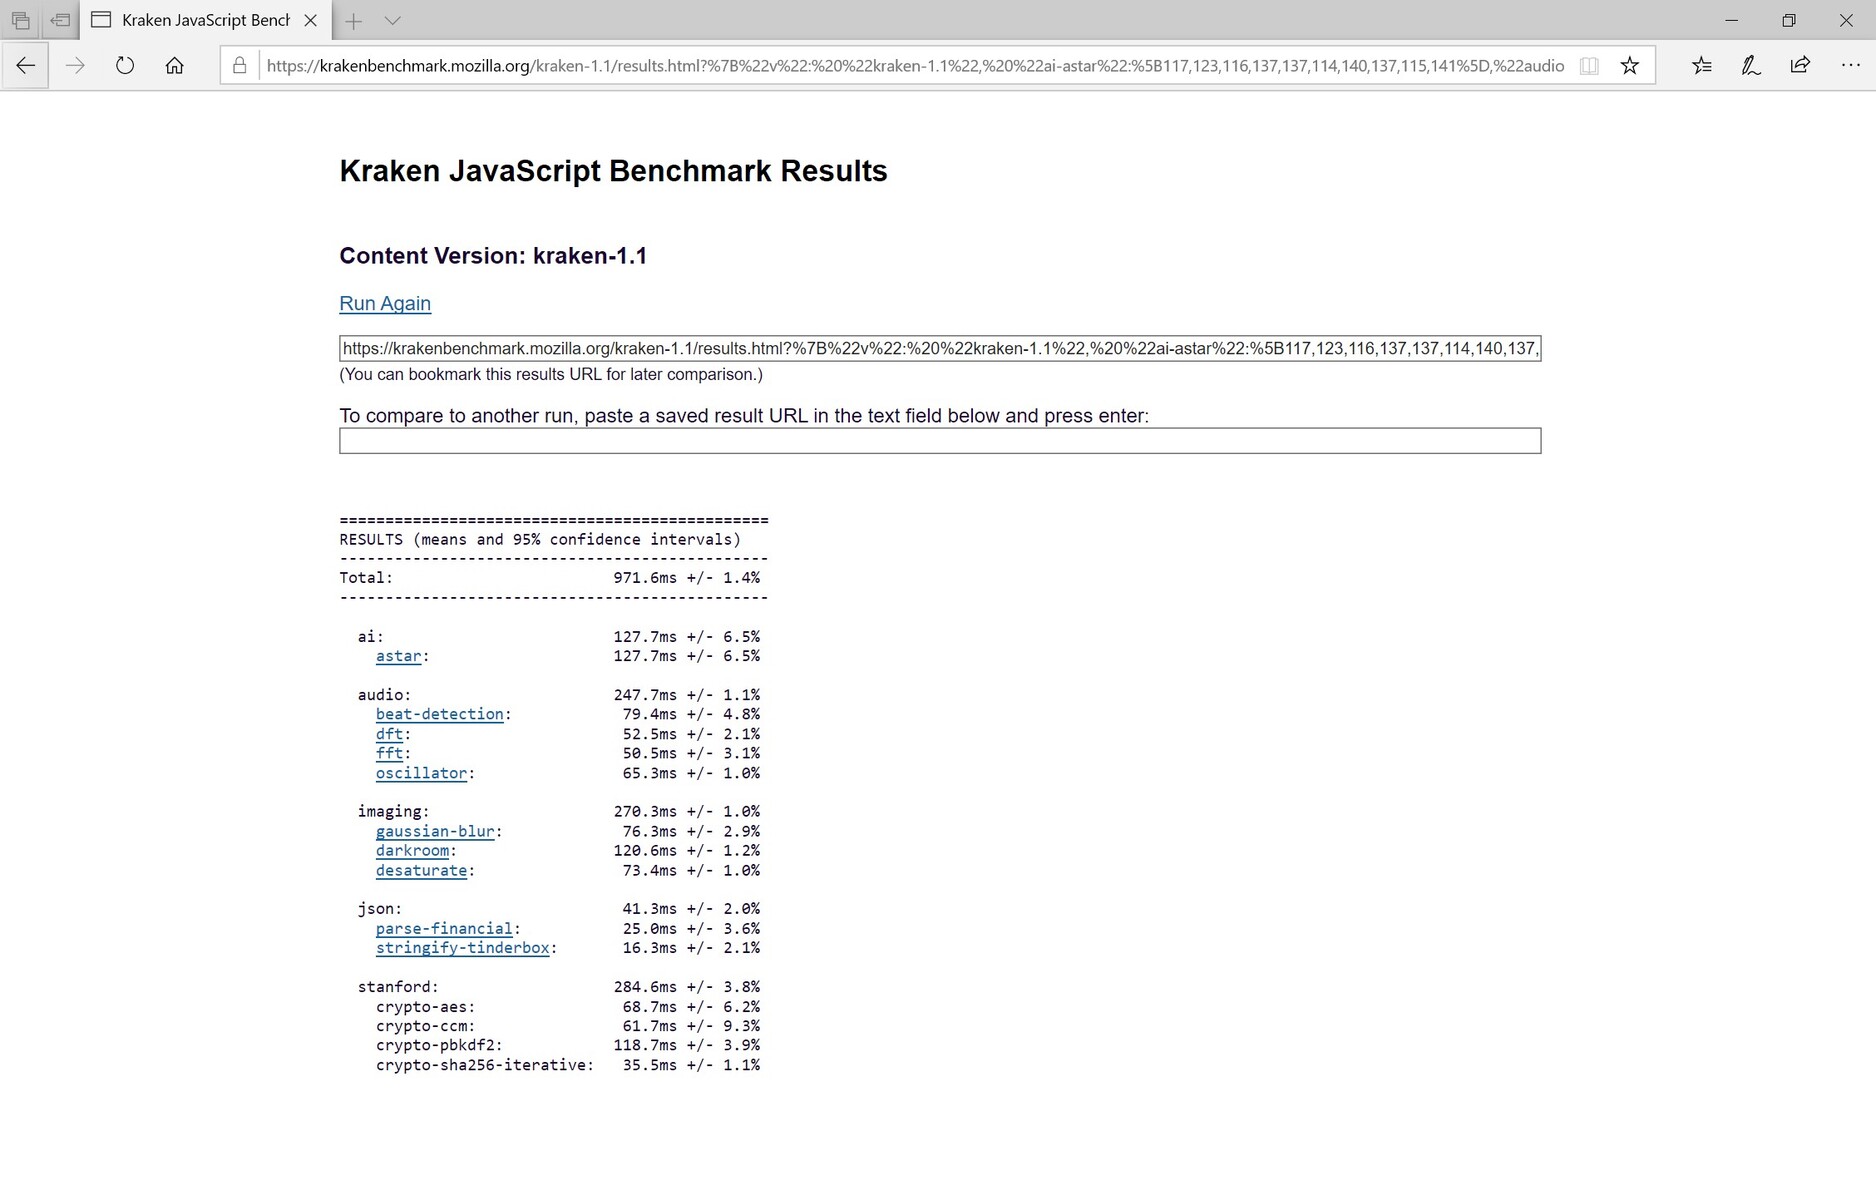Click the Content Version: kraken-1.1 heading
This screenshot has height=1200, width=1876.
493,256
